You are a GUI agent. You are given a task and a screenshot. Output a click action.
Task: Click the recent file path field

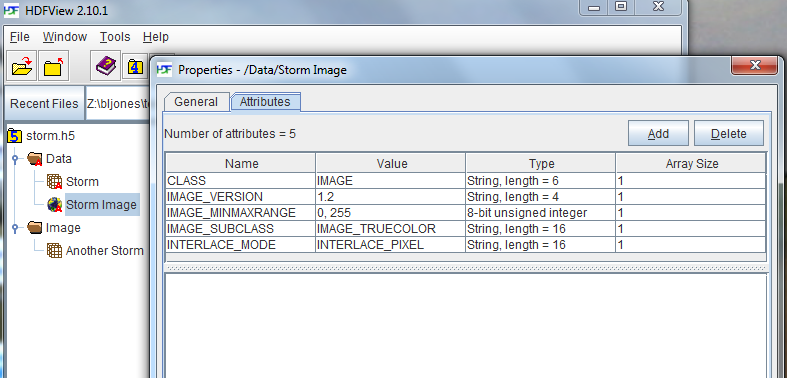[118, 103]
